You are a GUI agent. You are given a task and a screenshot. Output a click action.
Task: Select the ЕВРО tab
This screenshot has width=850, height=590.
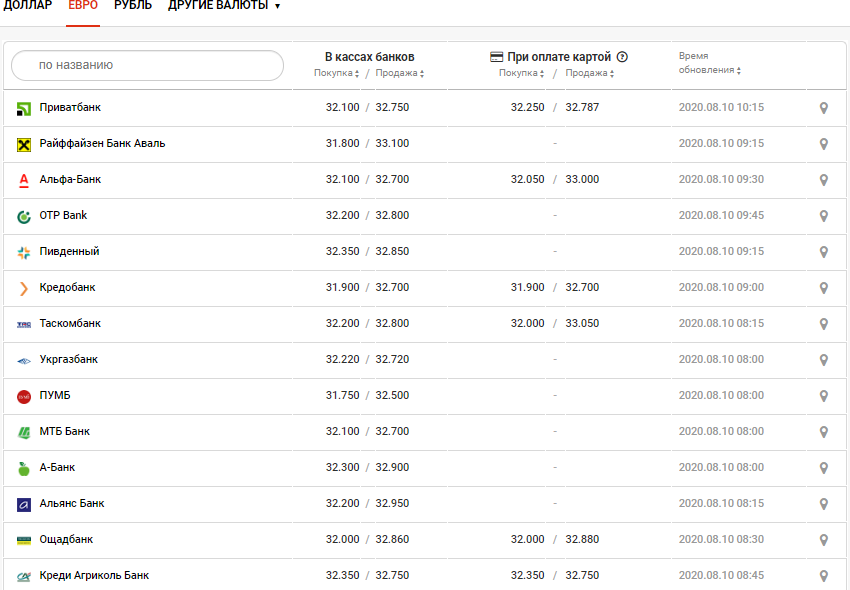[x=83, y=6]
